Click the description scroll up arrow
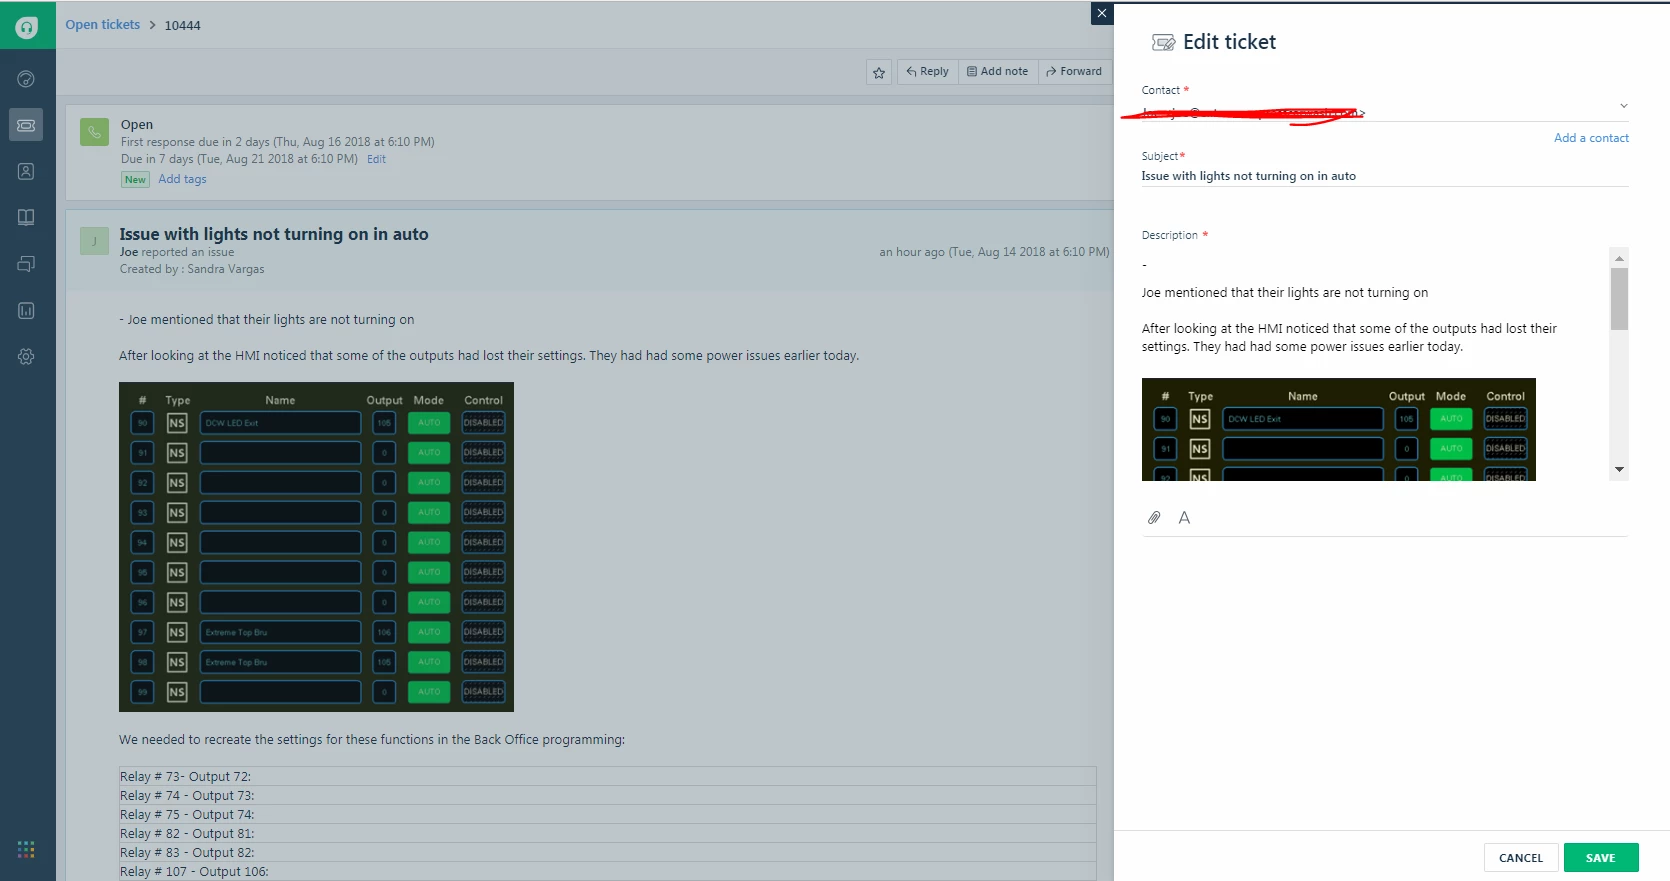Viewport: 1670px width, 881px height. (x=1619, y=258)
